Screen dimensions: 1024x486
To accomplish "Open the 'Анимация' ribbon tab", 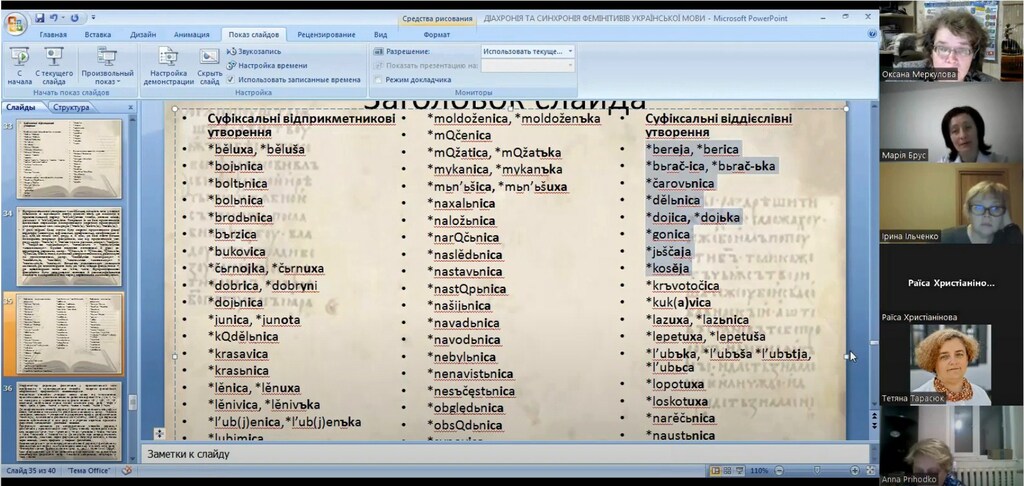I will pos(191,34).
